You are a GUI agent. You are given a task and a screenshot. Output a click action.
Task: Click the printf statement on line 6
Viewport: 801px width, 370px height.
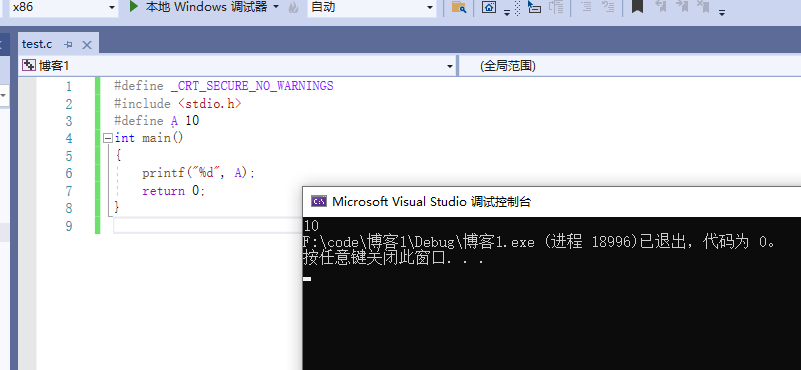tap(198, 173)
